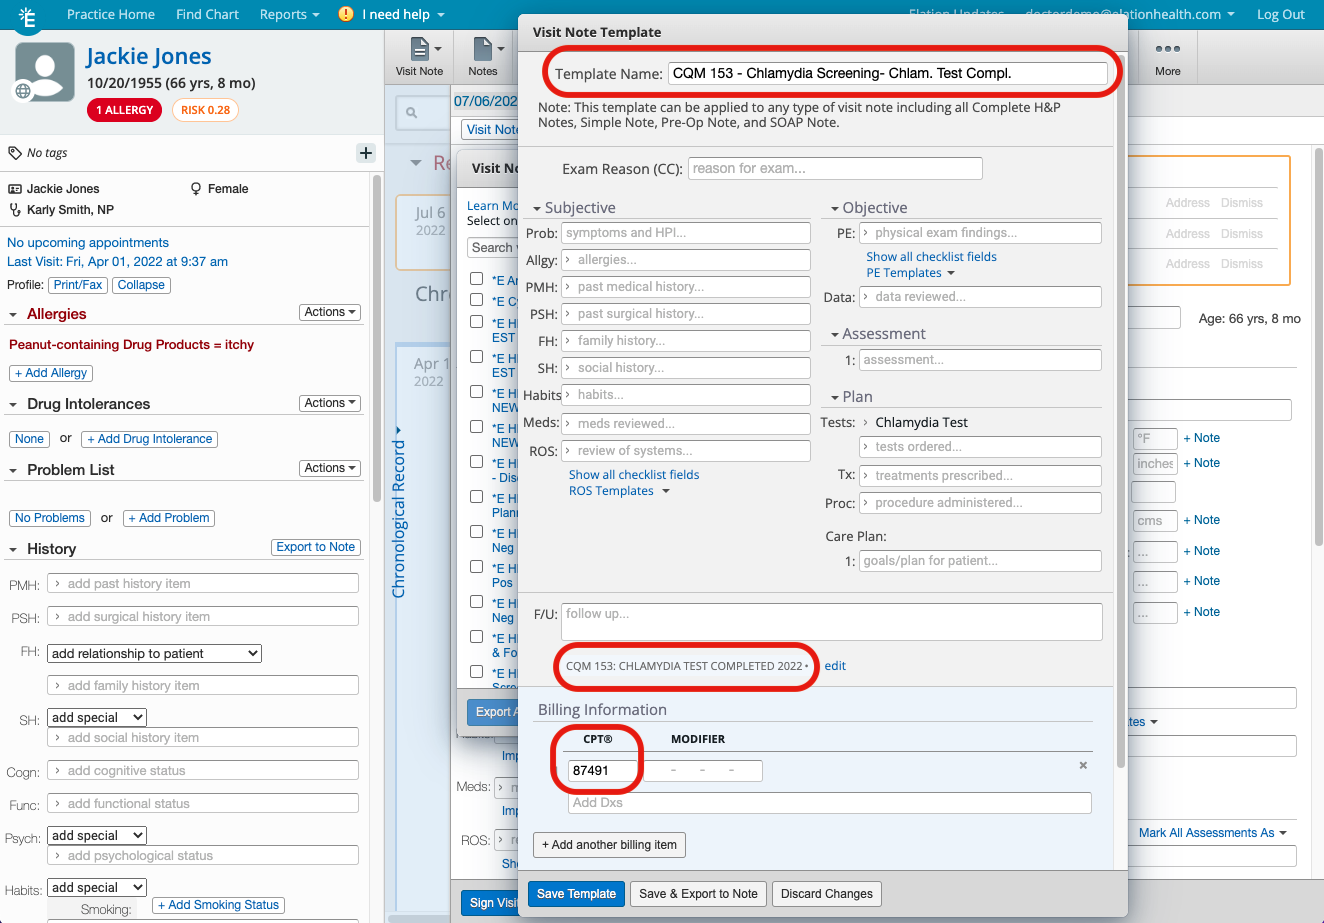The height and width of the screenshot is (923, 1324).
Task: Click Export to Note button in History
Action: (316, 547)
